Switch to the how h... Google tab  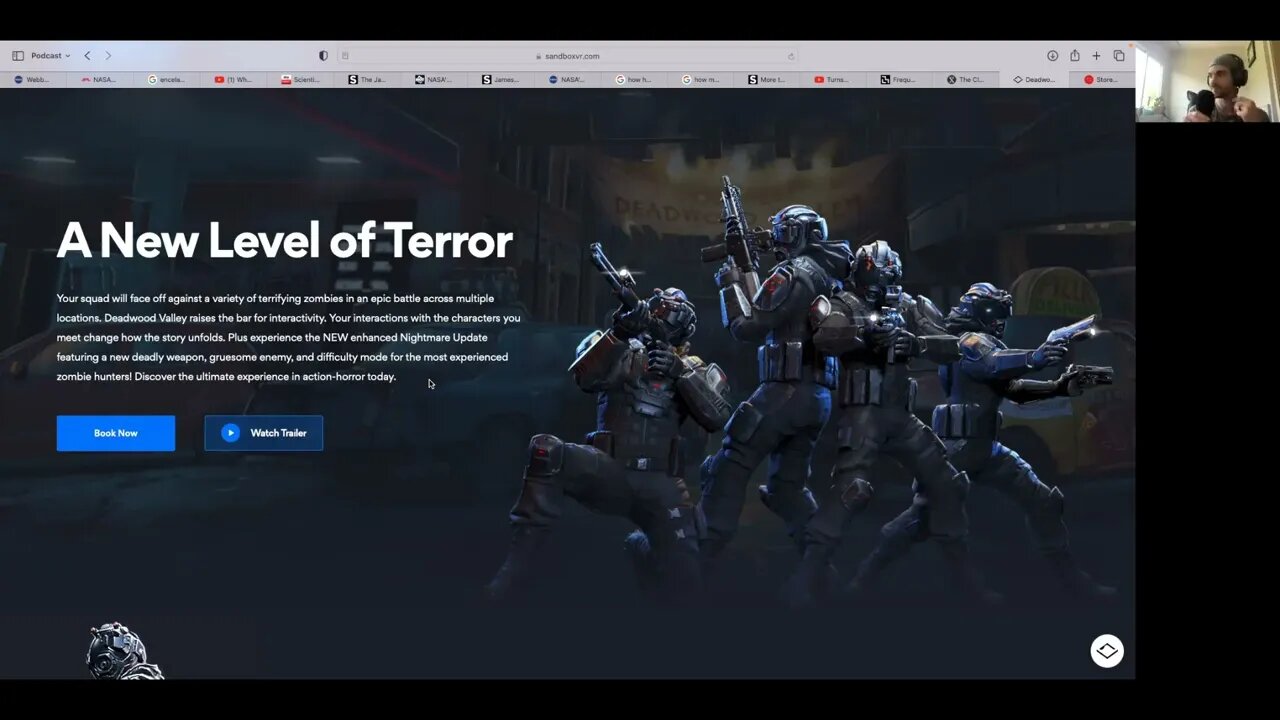click(633, 80)
